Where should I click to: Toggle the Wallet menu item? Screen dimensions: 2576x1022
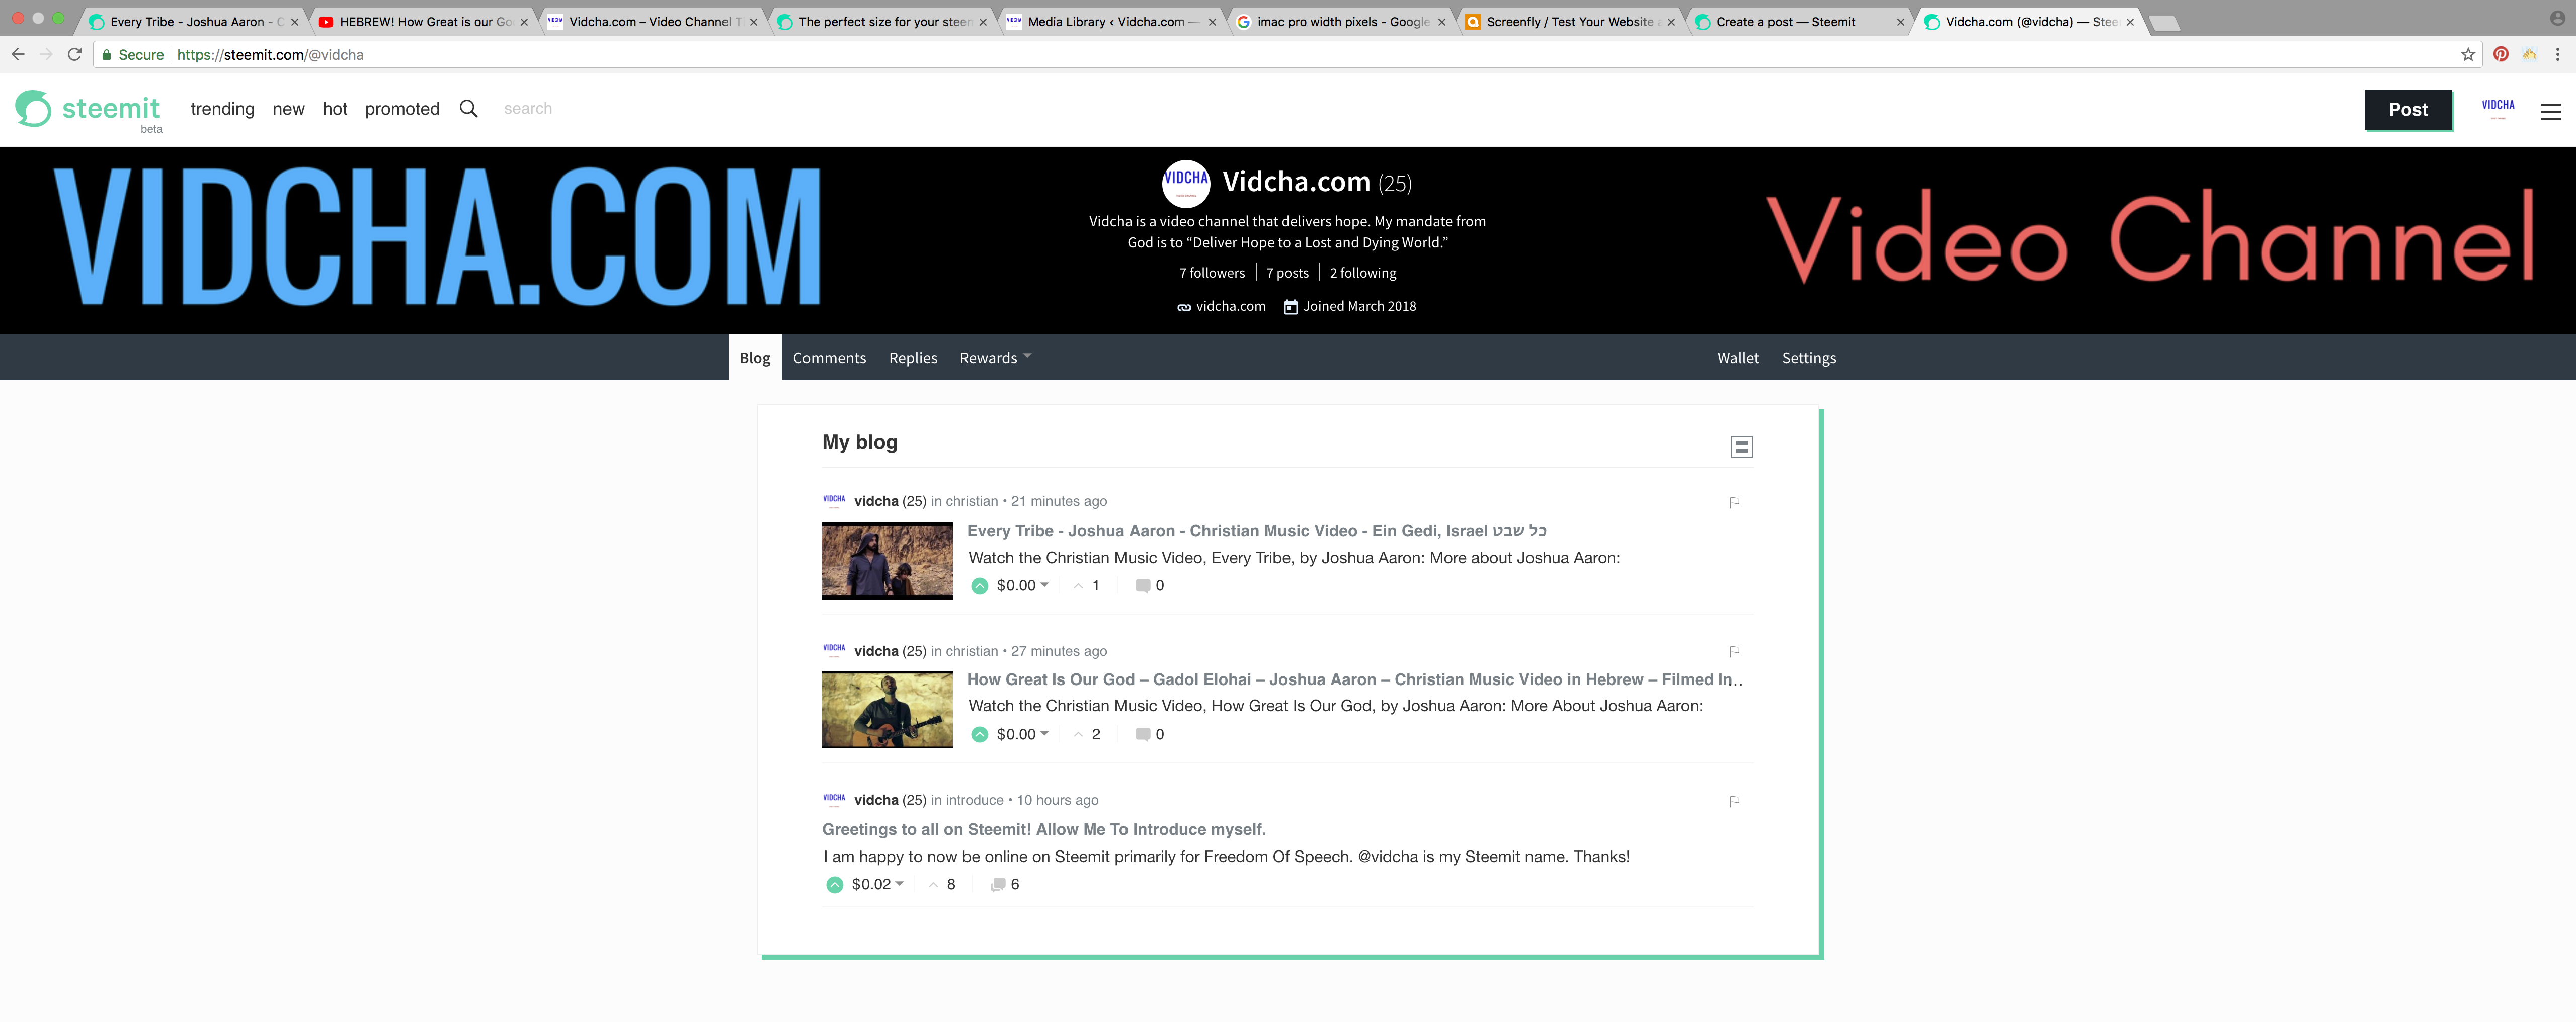[x=1736, y=357]
